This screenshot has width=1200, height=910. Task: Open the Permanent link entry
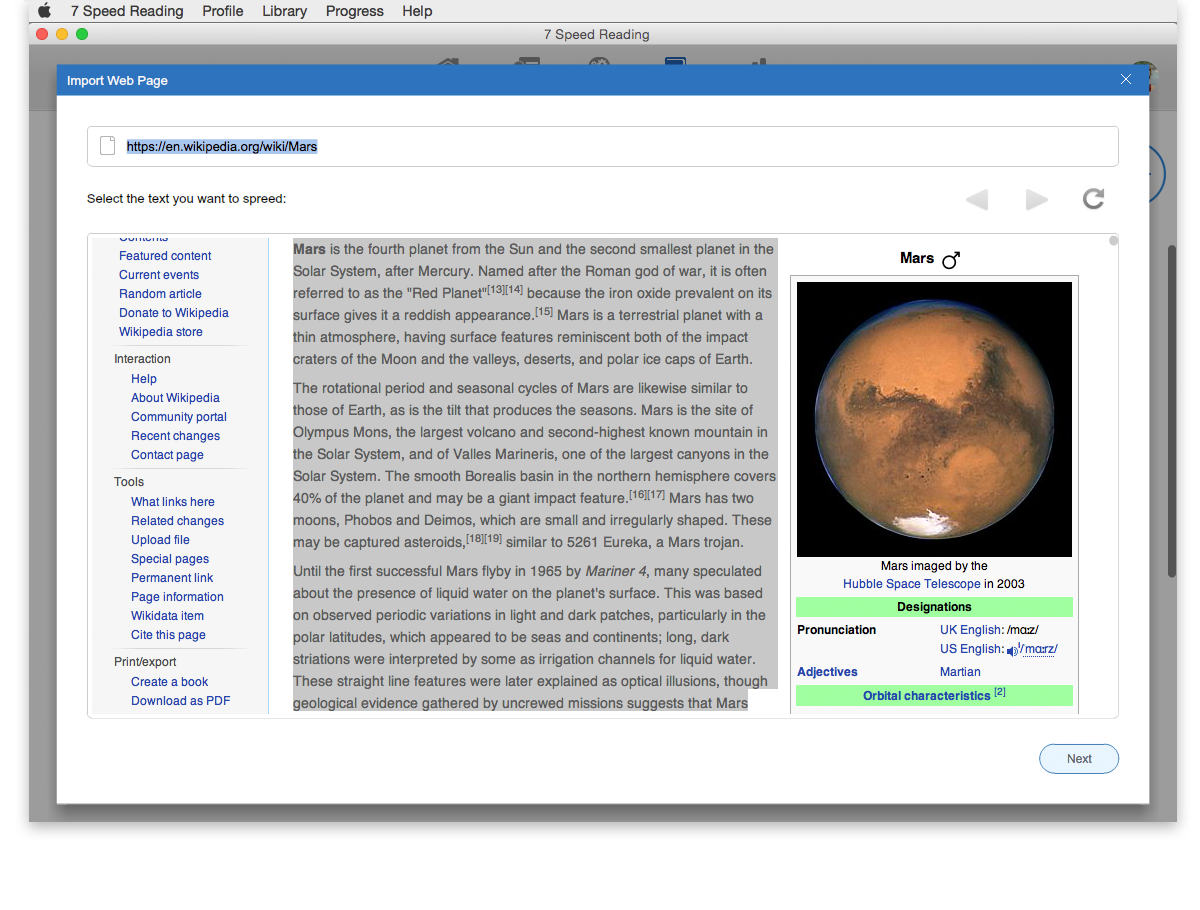pyautogui.click(x=172, y=578)
